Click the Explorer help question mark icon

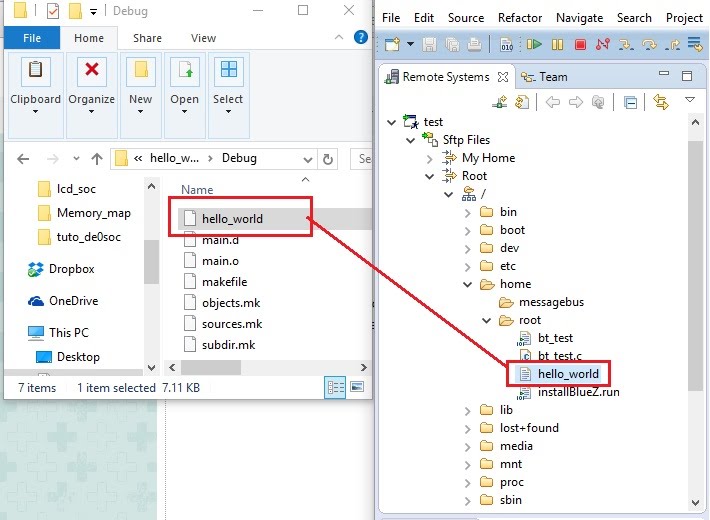tap(360, 37)
